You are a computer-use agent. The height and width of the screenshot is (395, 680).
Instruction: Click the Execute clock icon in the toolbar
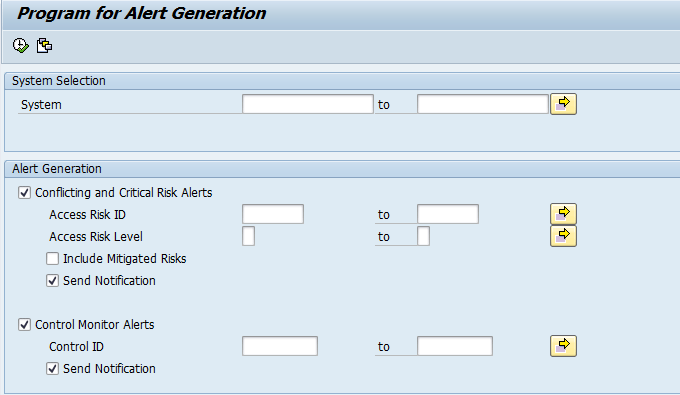(20, 46)
